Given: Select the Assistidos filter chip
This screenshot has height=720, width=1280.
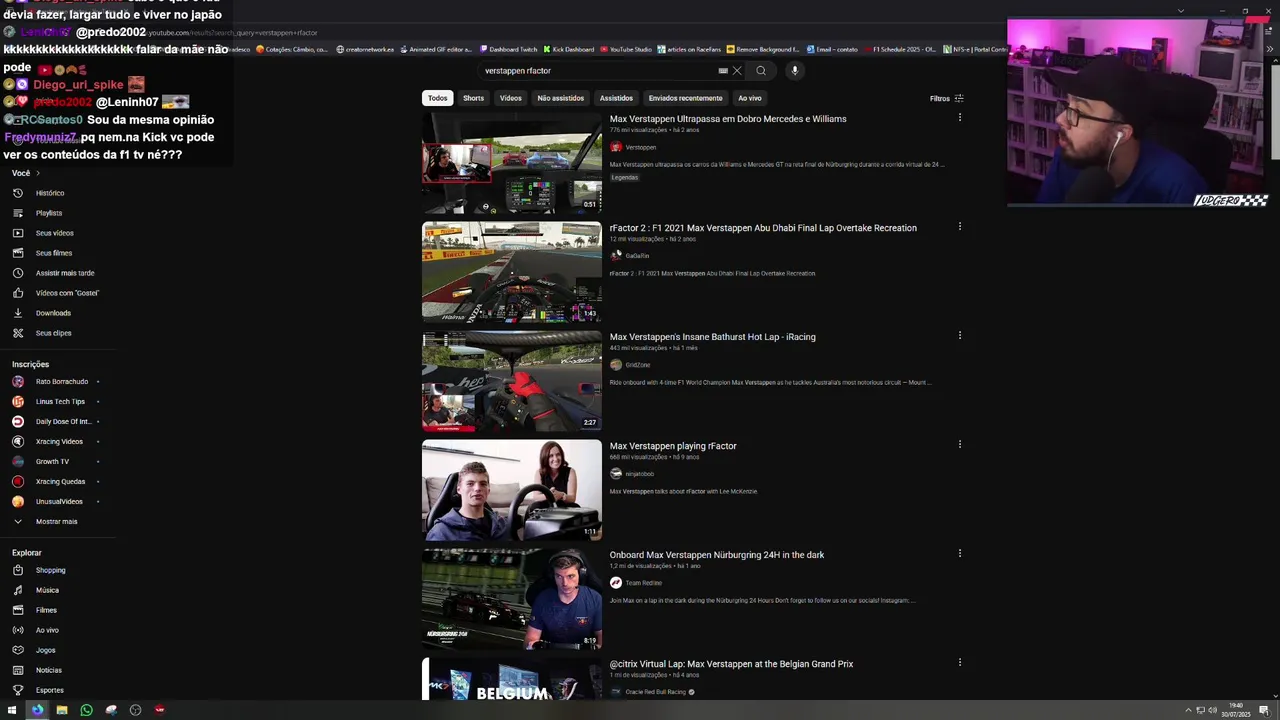Looking at the screenshot, I should click(x=616, y=98).
